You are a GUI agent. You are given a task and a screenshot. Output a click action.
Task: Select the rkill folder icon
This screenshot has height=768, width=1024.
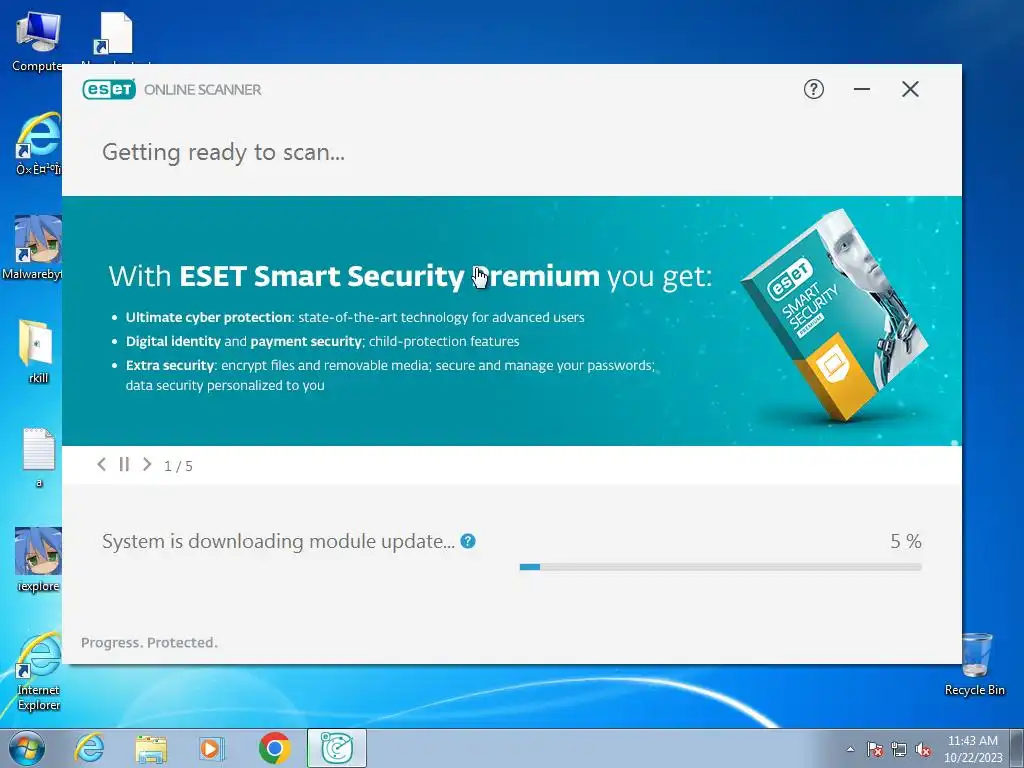(x=38, y=351)
